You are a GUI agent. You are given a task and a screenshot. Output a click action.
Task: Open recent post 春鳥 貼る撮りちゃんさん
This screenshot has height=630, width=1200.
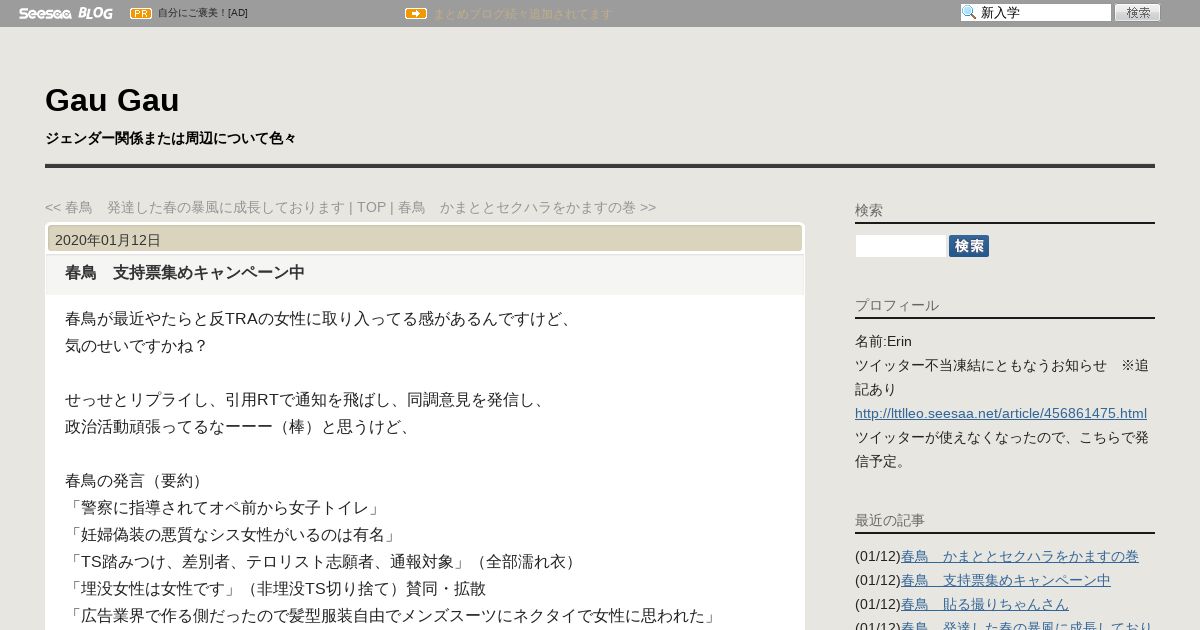(985, 604)
